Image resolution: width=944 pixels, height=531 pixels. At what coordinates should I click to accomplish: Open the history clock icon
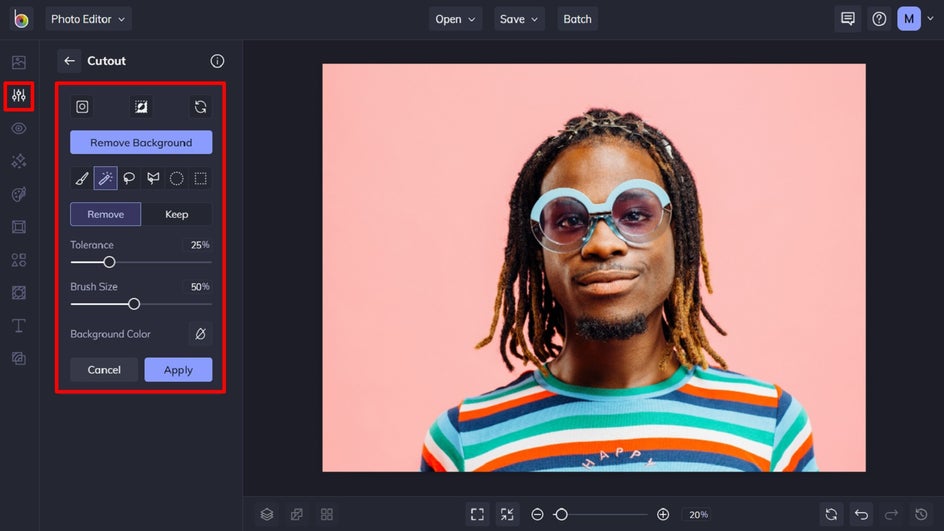click(921, 514)
